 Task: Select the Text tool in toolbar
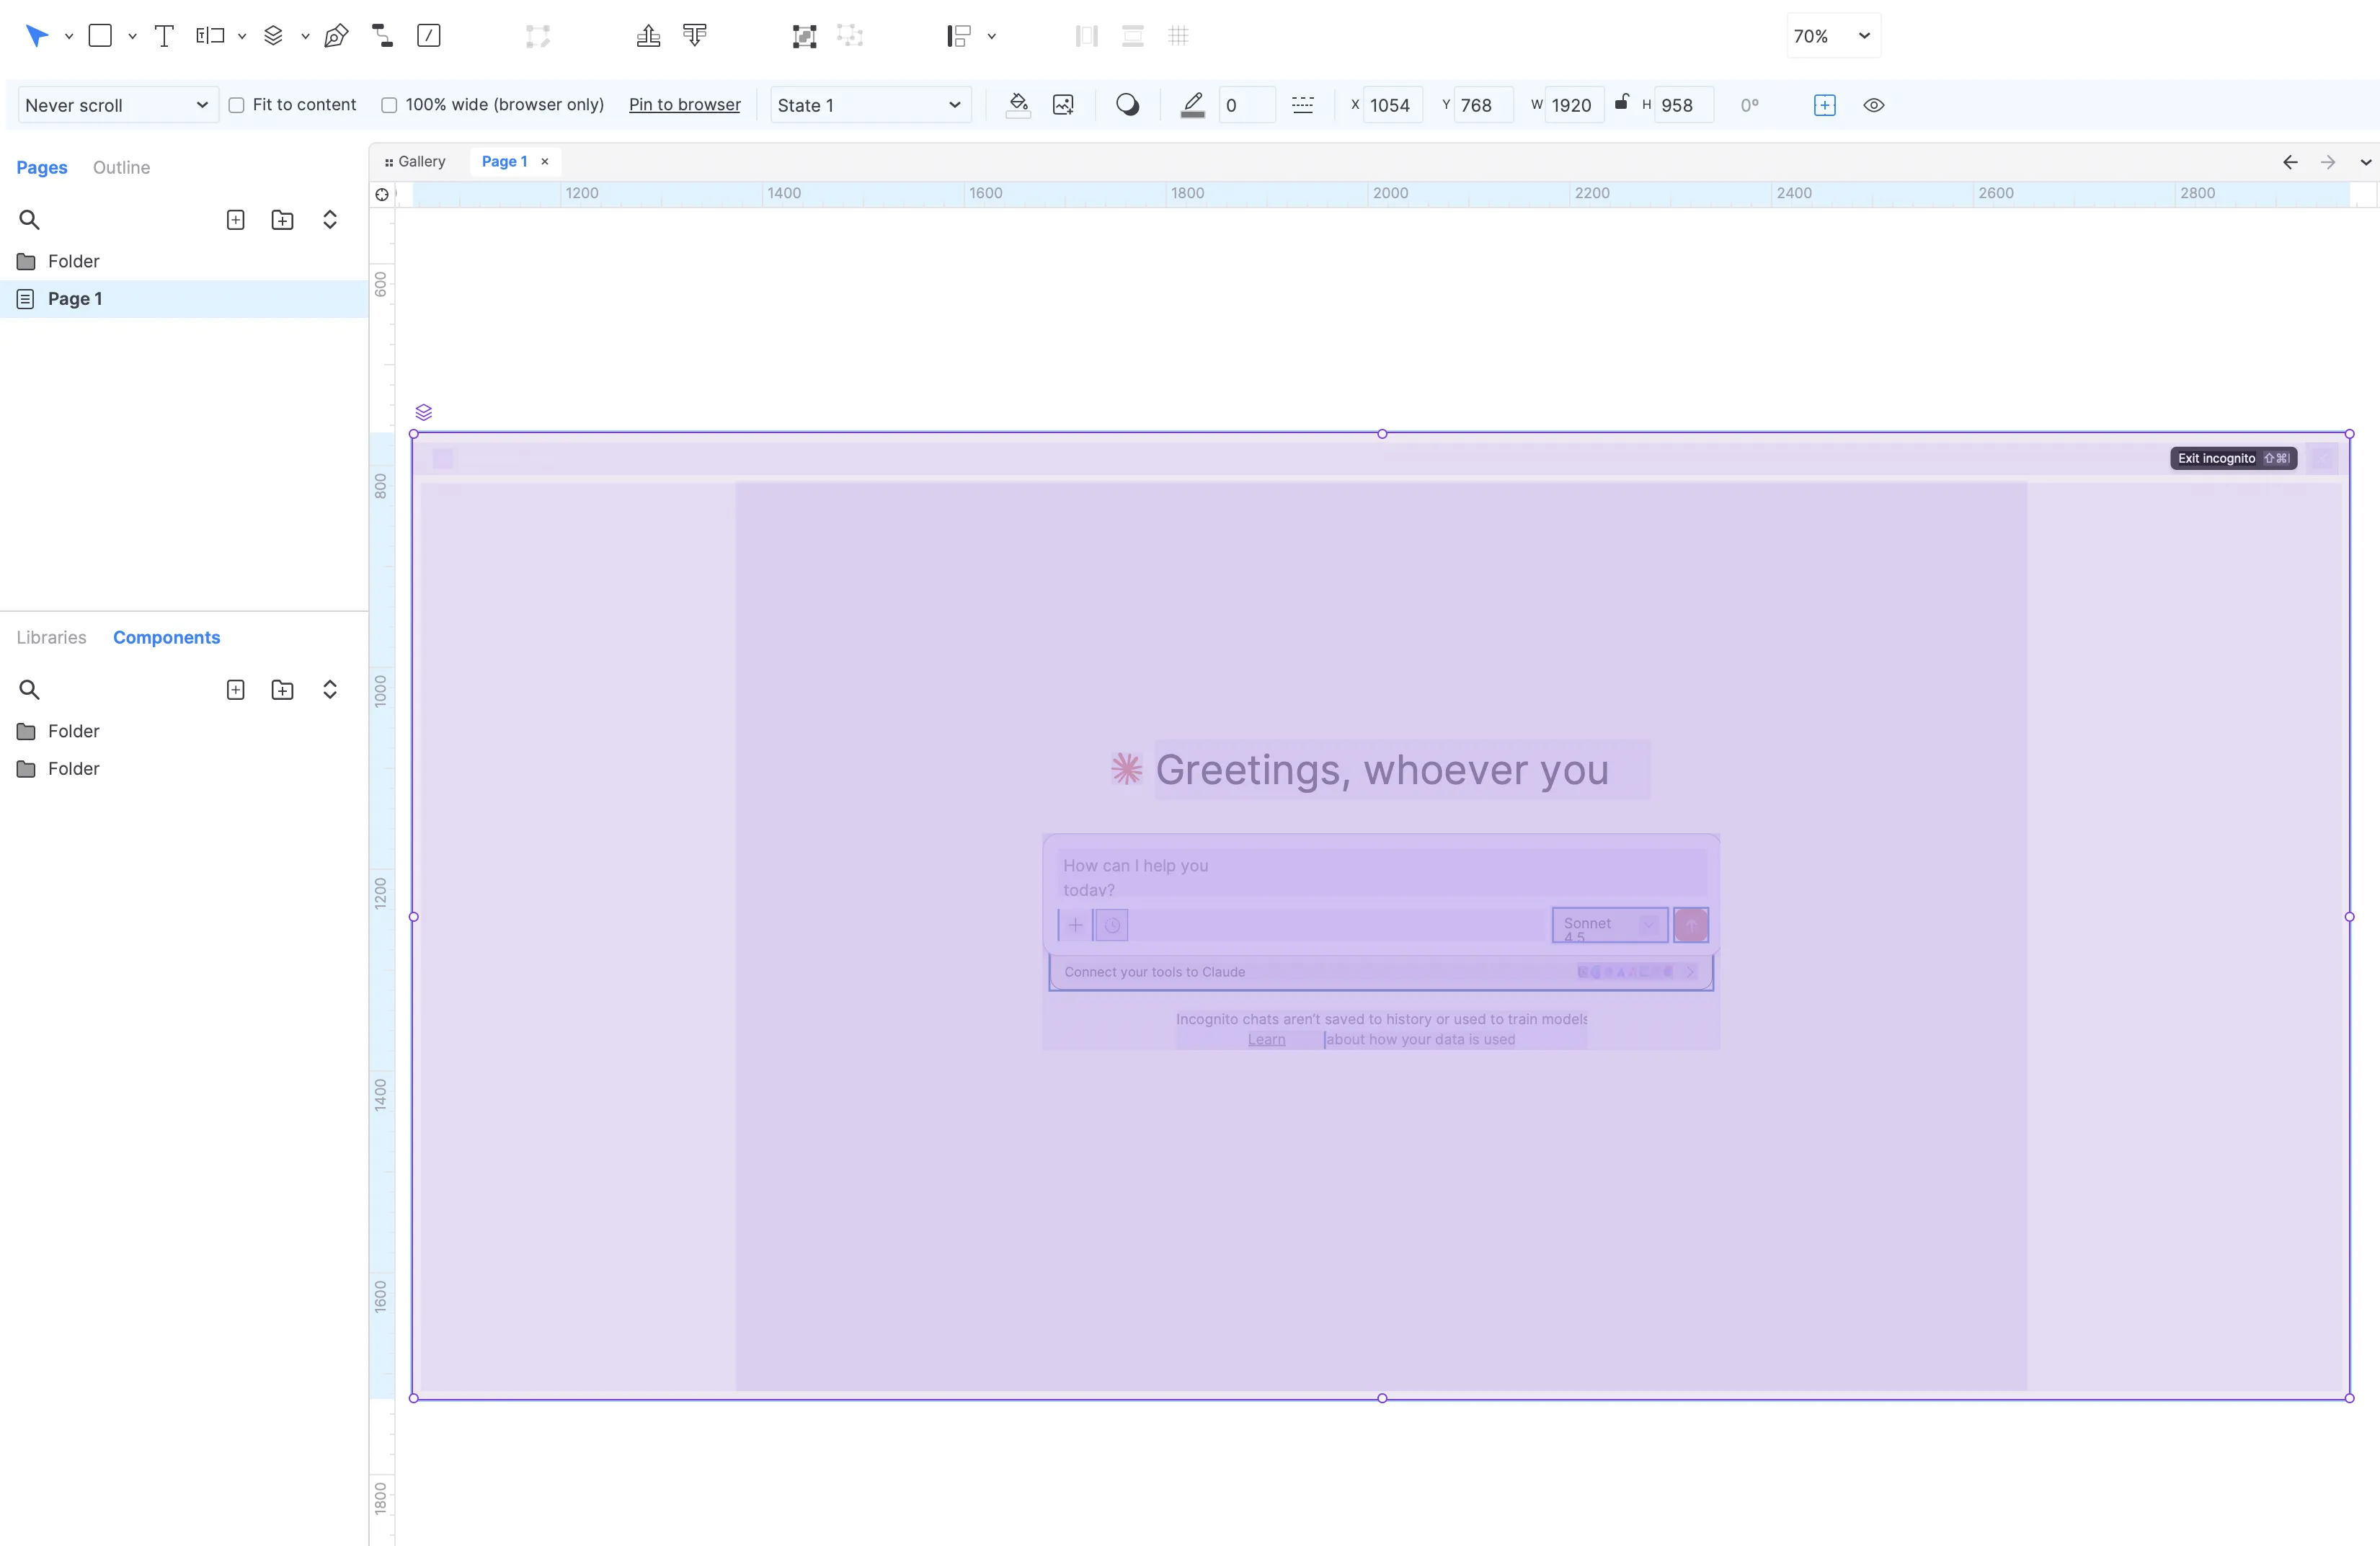164,36
